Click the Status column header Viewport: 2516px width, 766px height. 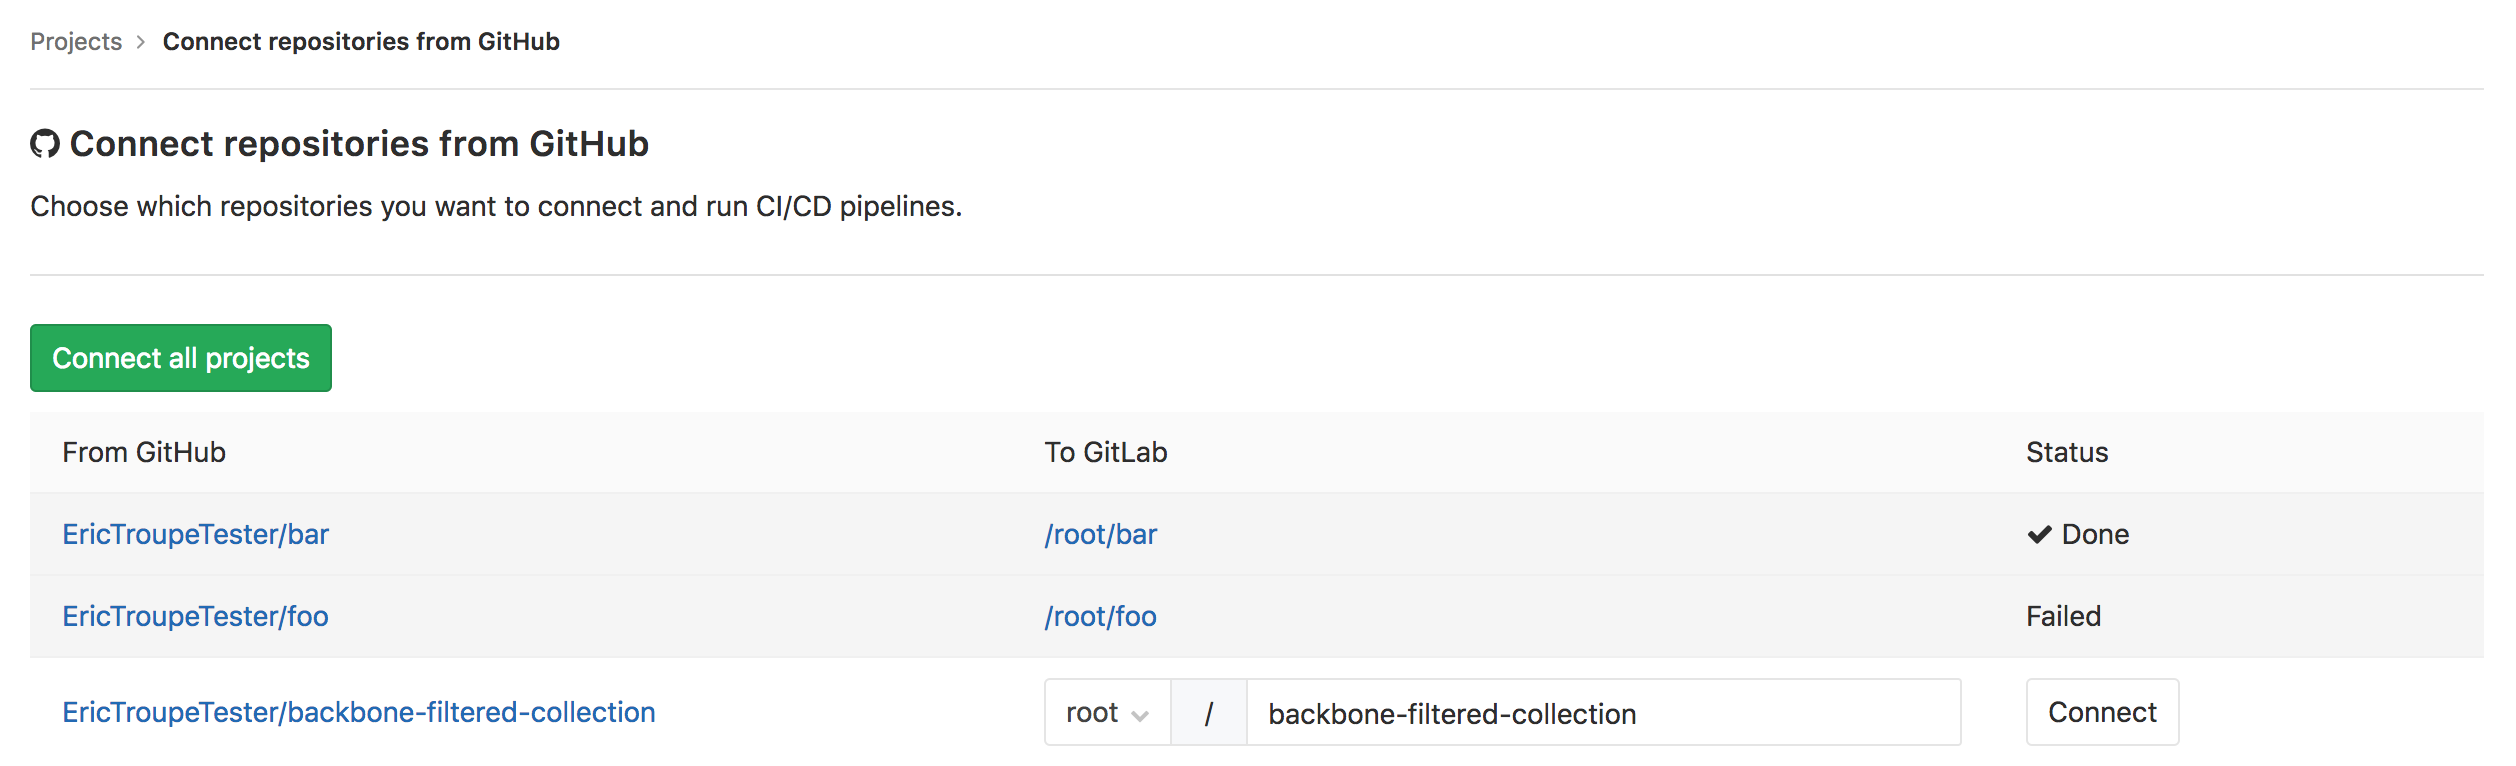(2067, 453)
